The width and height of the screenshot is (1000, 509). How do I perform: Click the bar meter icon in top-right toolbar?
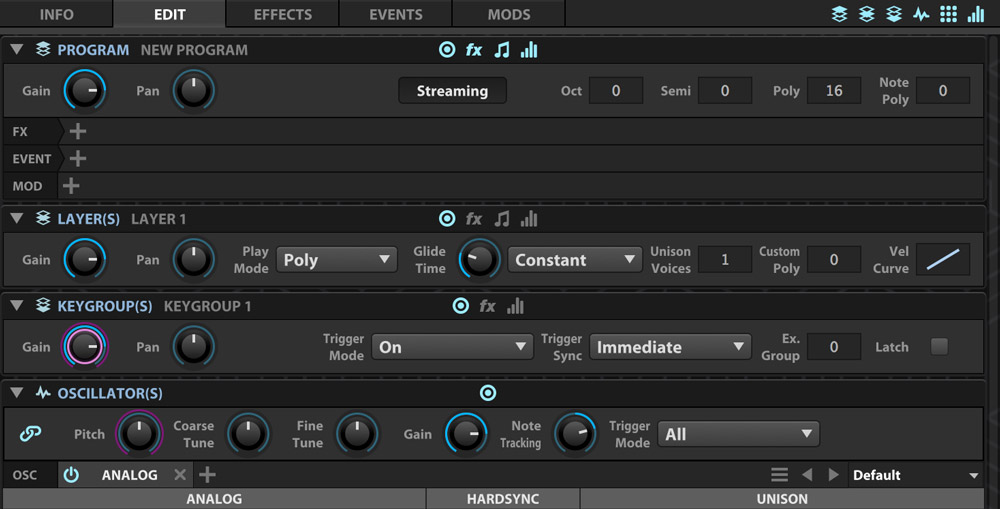click(x=976, y=14)
